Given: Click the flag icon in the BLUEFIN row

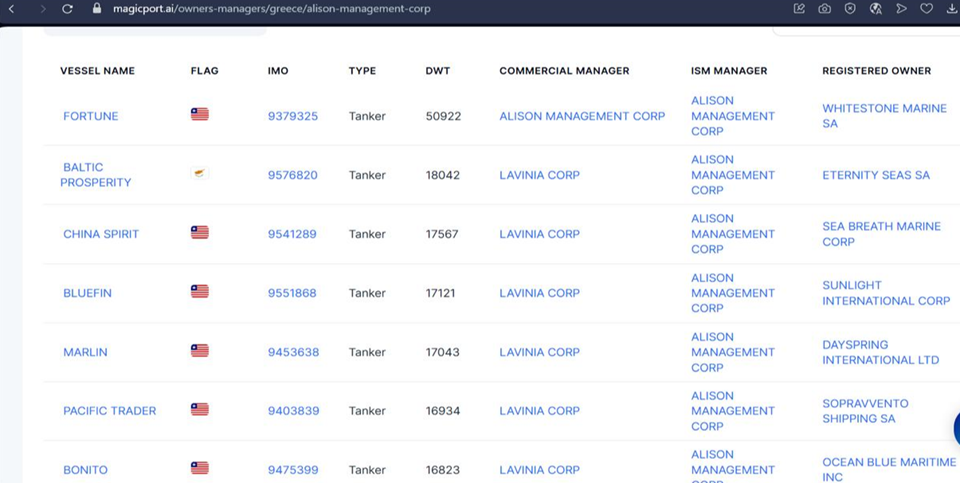Looking at the screenshot, I should 200,291.
